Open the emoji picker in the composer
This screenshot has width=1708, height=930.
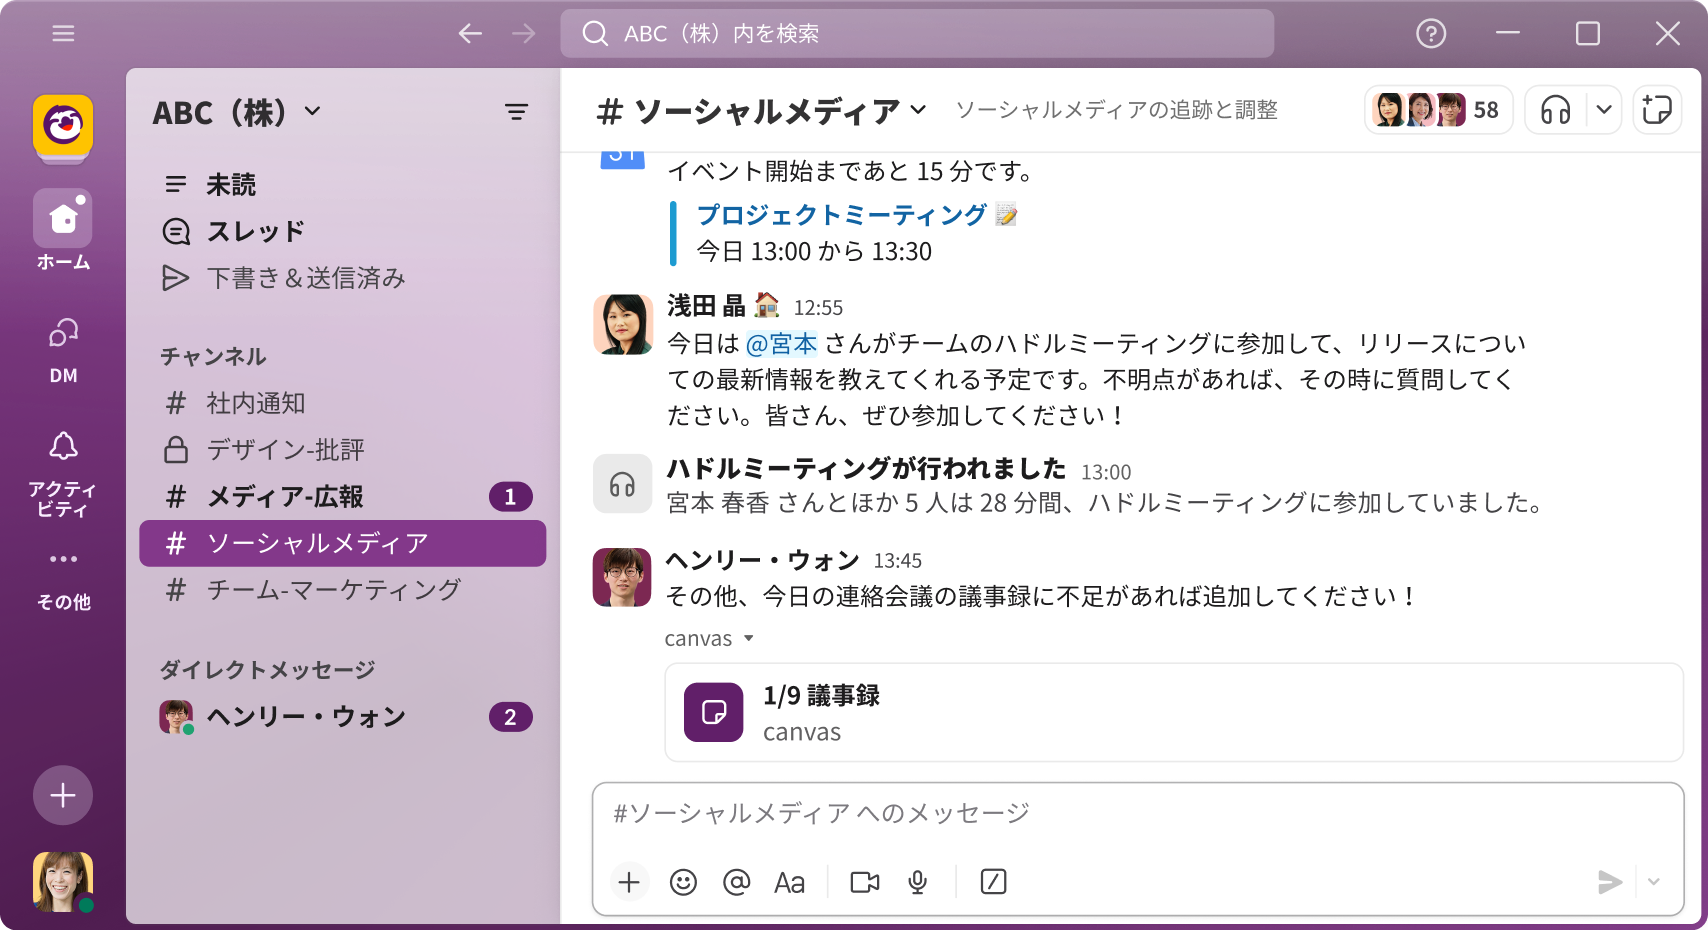pos(683,882)
